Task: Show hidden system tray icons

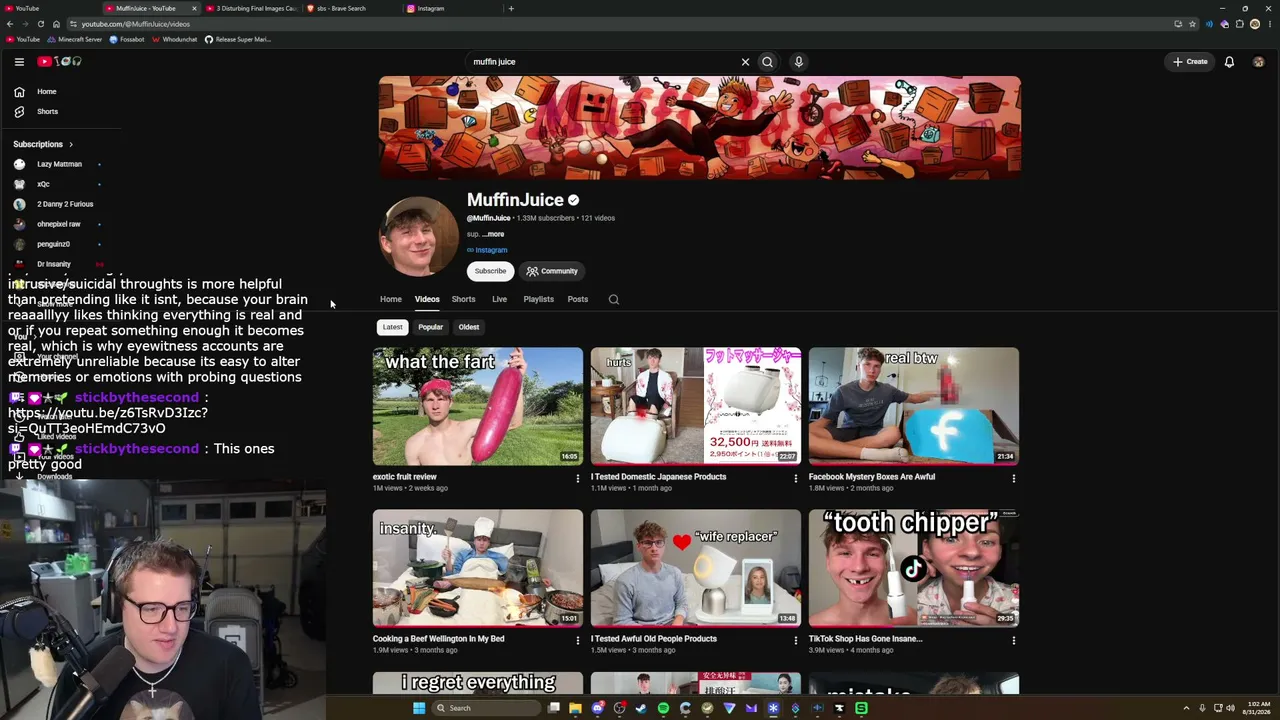Action: [x=1187, y=708]
